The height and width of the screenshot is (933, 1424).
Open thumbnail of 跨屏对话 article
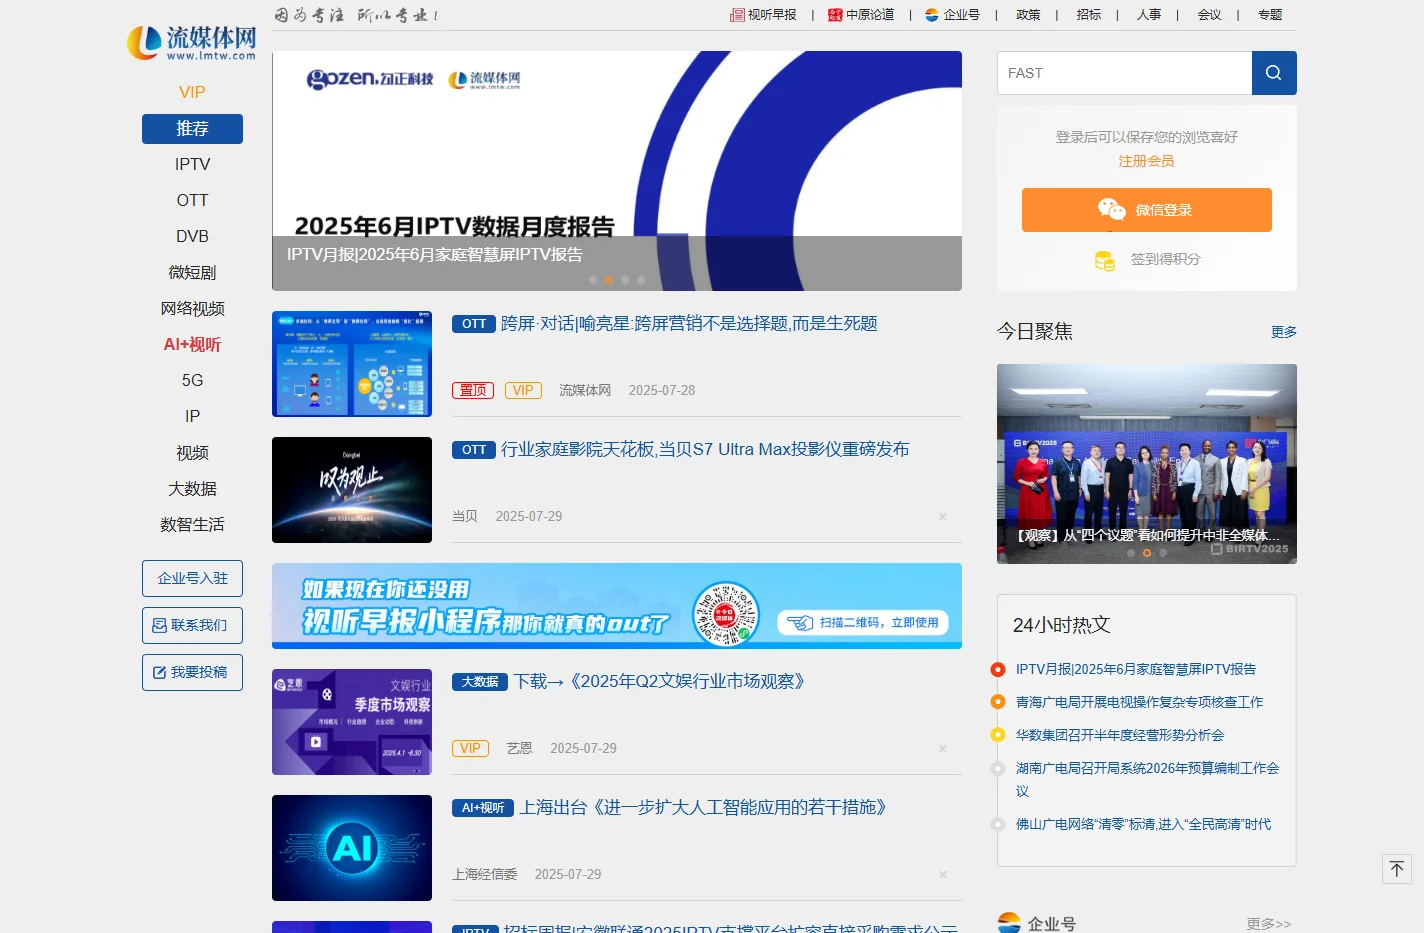(352, 364)
